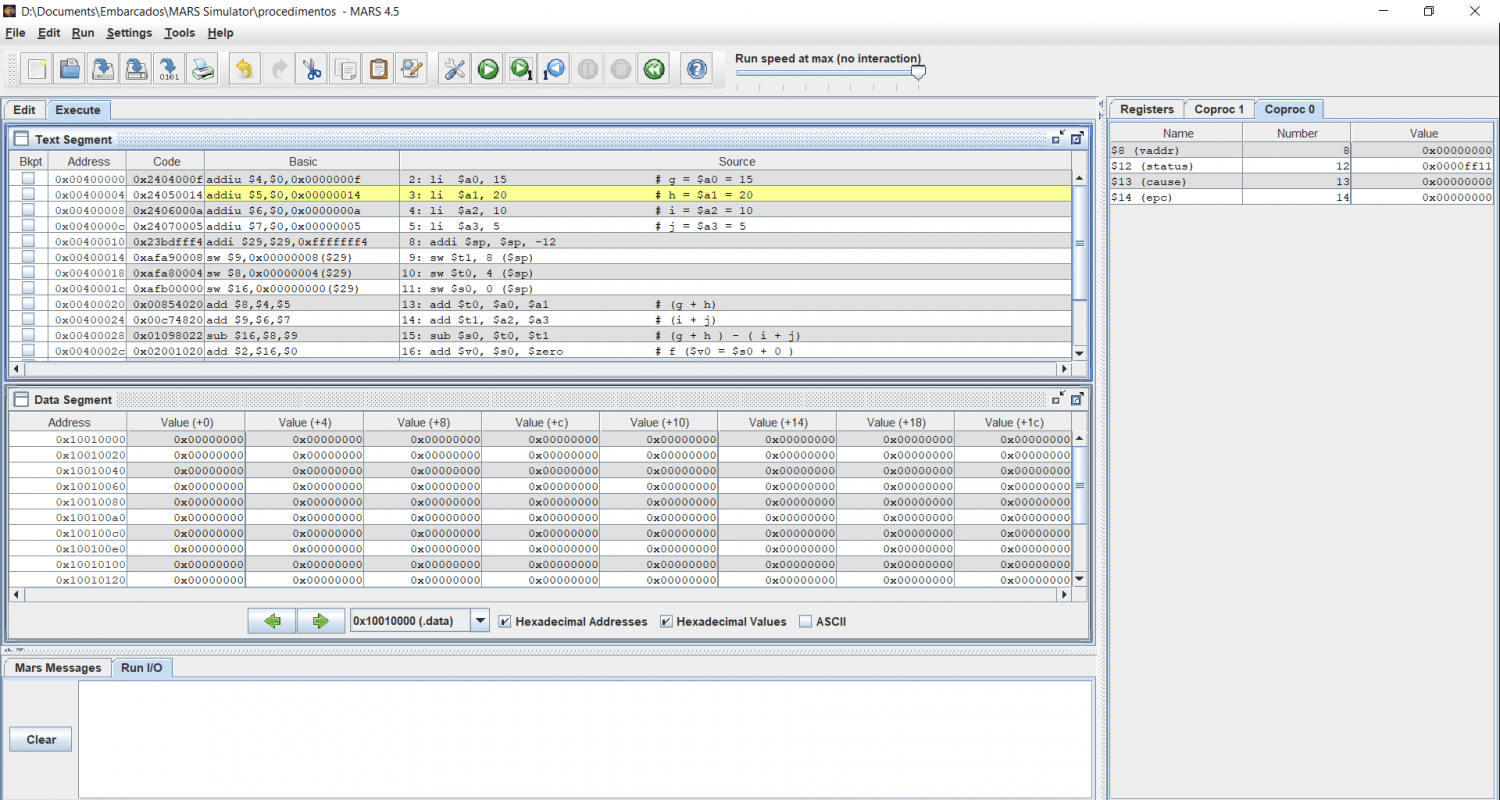Dump machine code or memory (0101 icon)
The height and width of the screenshot is (800, 1500).
tap(169, 69)
